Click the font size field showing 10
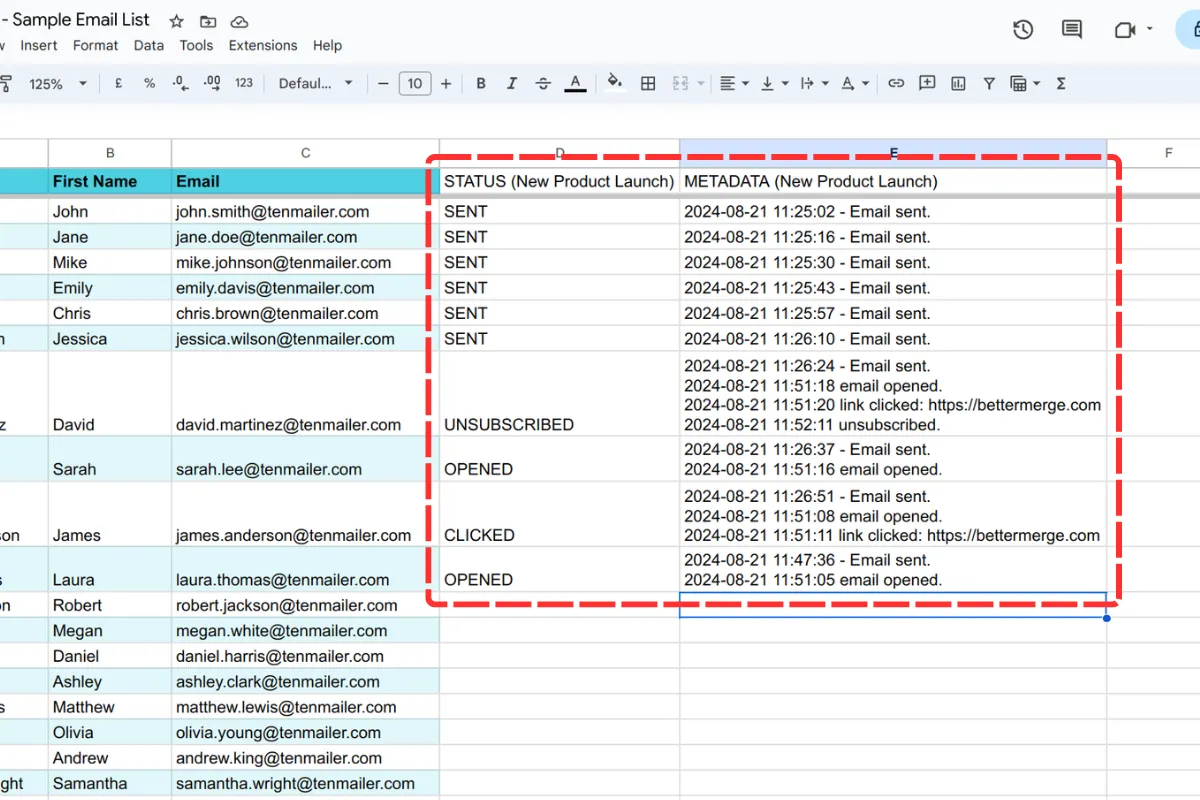Screen dimensions: 1200x800 (x=415, y=83)
